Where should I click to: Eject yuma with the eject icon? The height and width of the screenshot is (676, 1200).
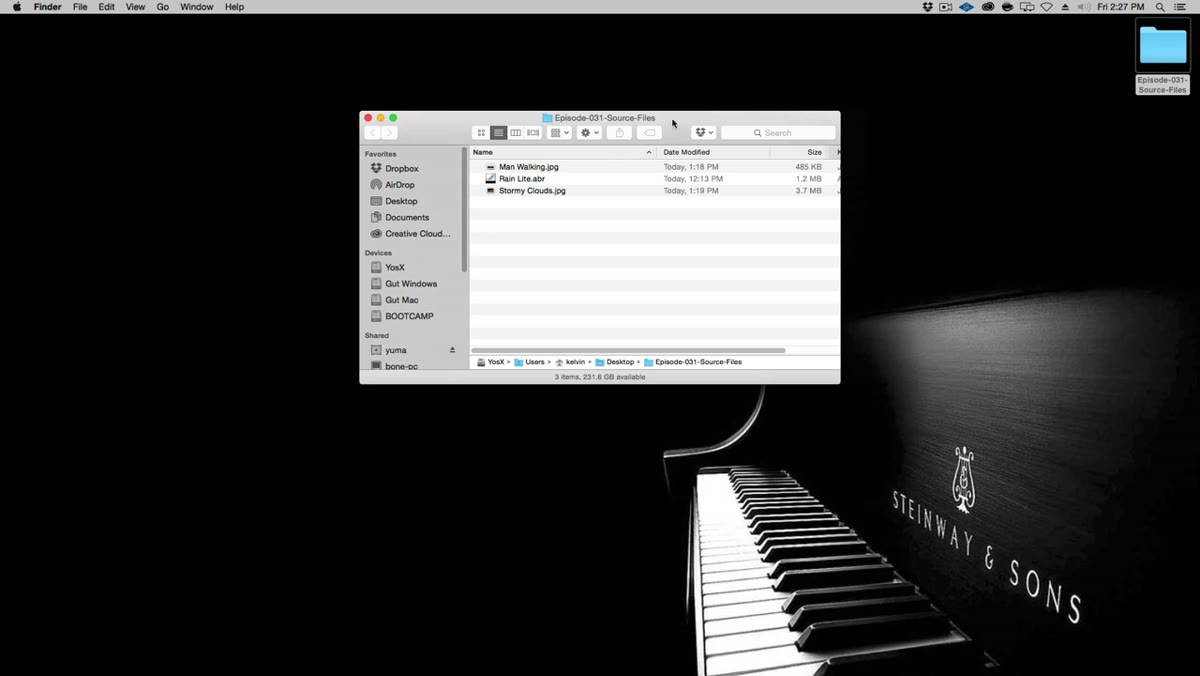click(x=452, y=350)
